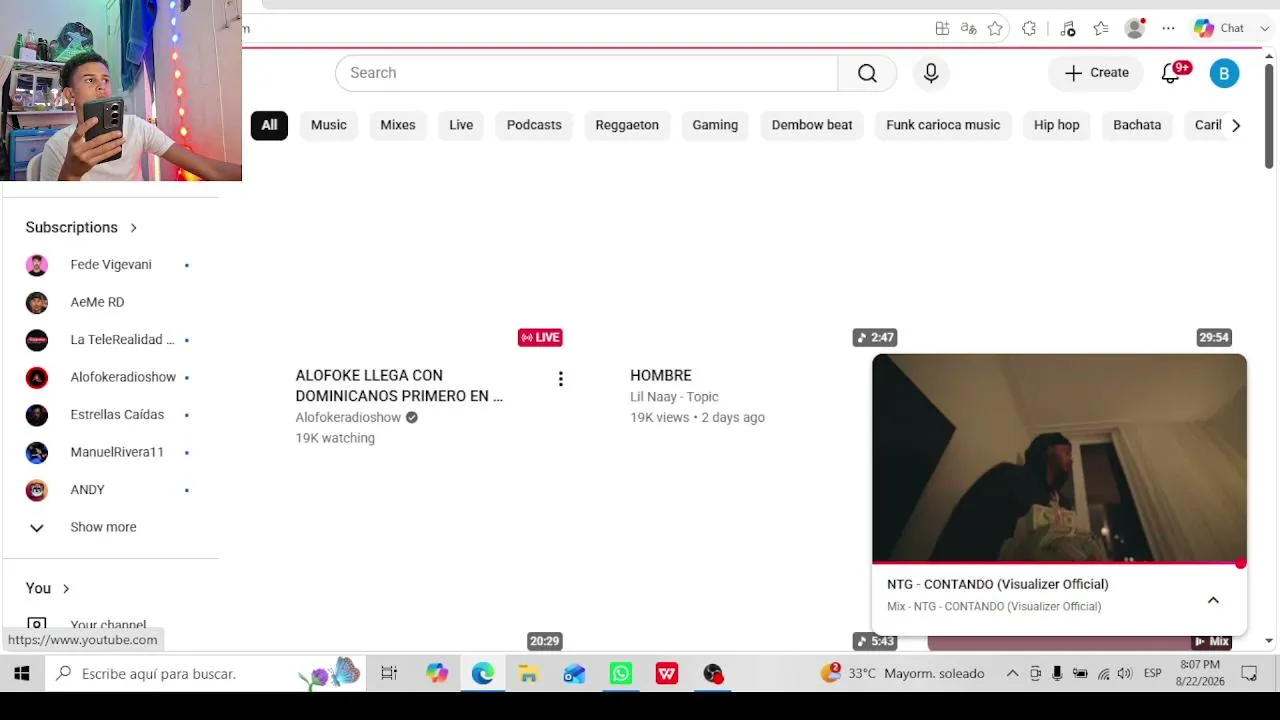This screenshot has height=720, width=1280.
Task: Open the split screen browser icon
Action: pos(942,28)
